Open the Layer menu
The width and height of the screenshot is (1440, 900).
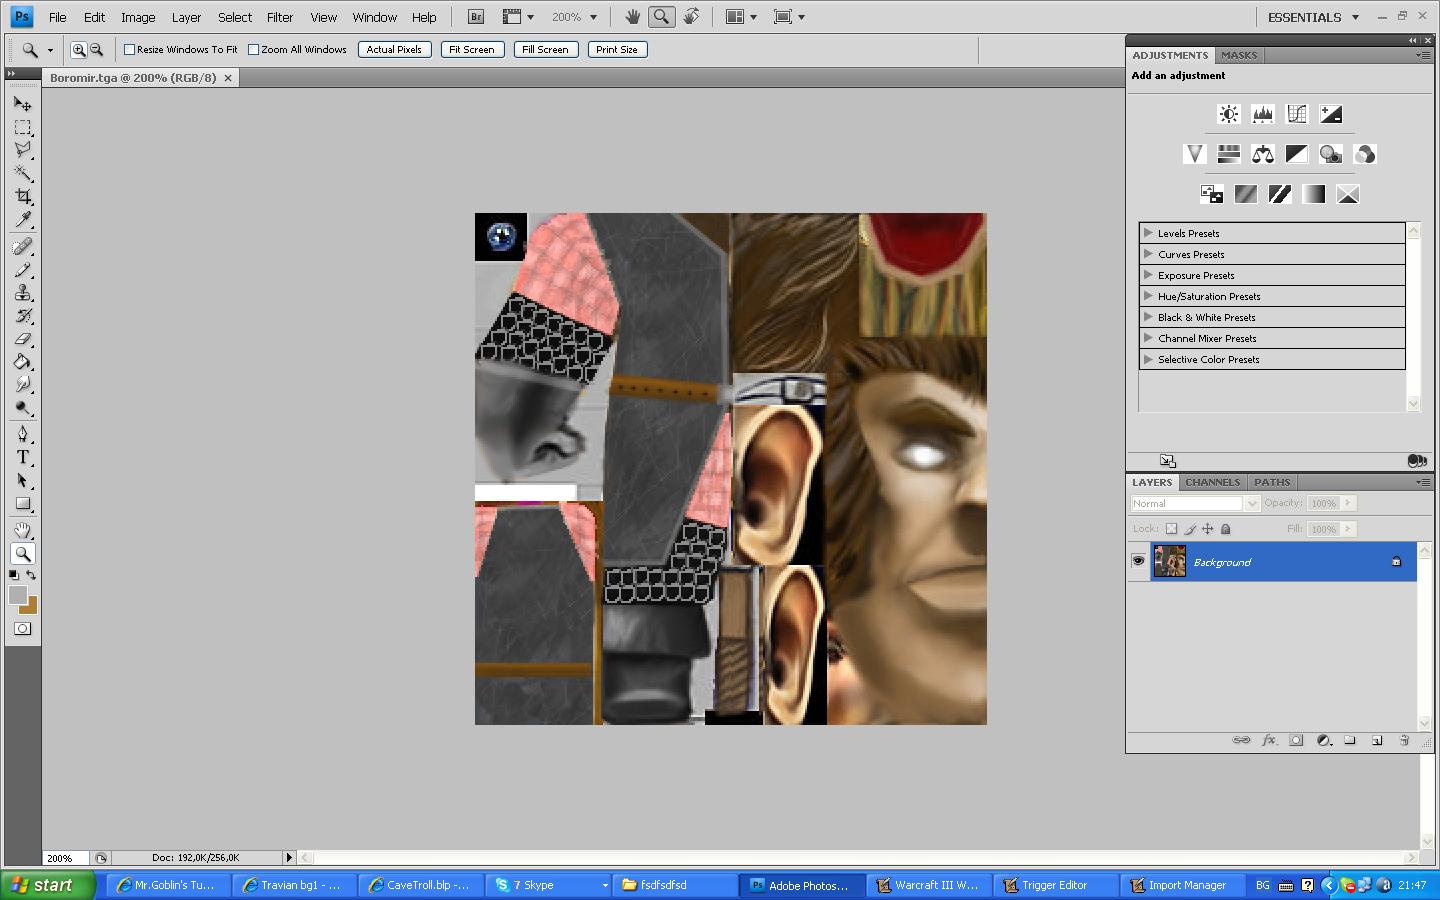[x=186, y=17]
